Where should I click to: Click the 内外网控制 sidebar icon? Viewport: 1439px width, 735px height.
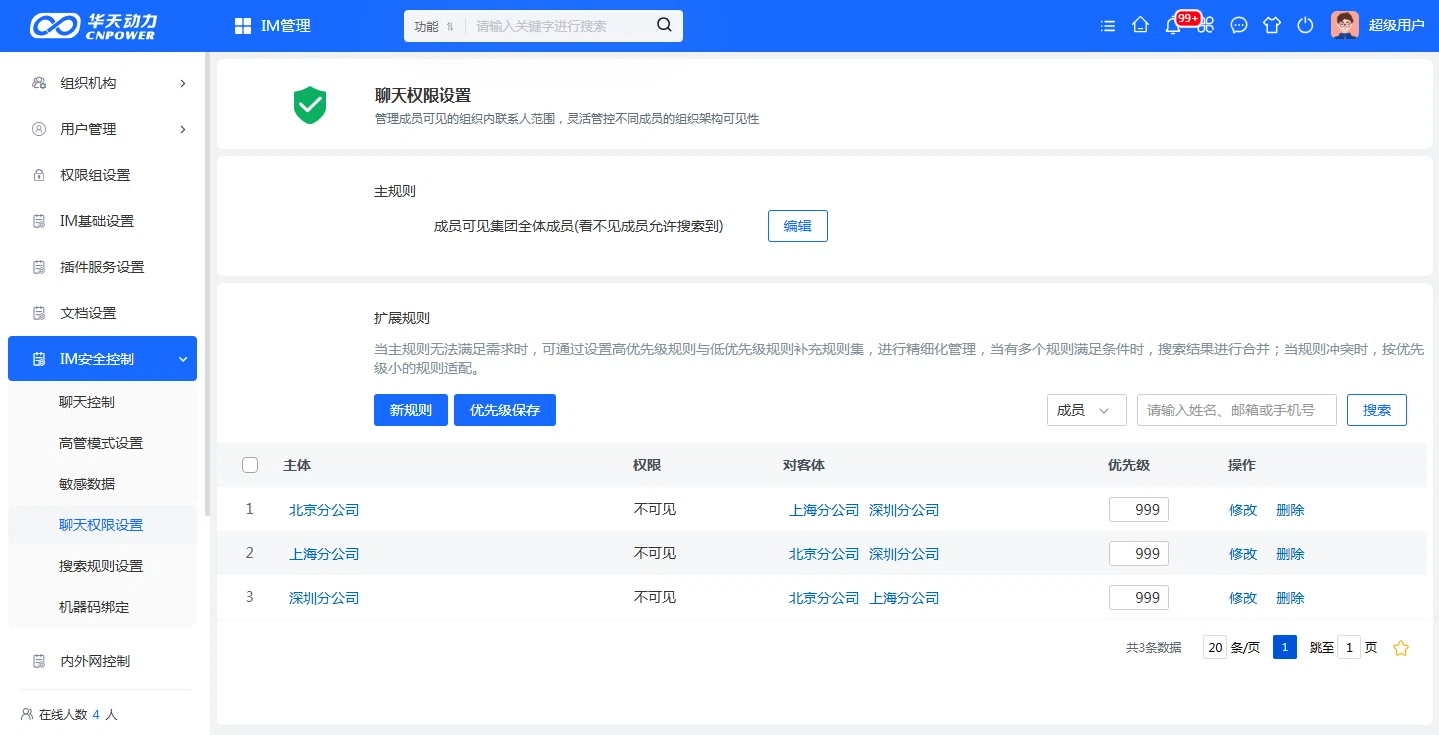[x=39, y=661]
